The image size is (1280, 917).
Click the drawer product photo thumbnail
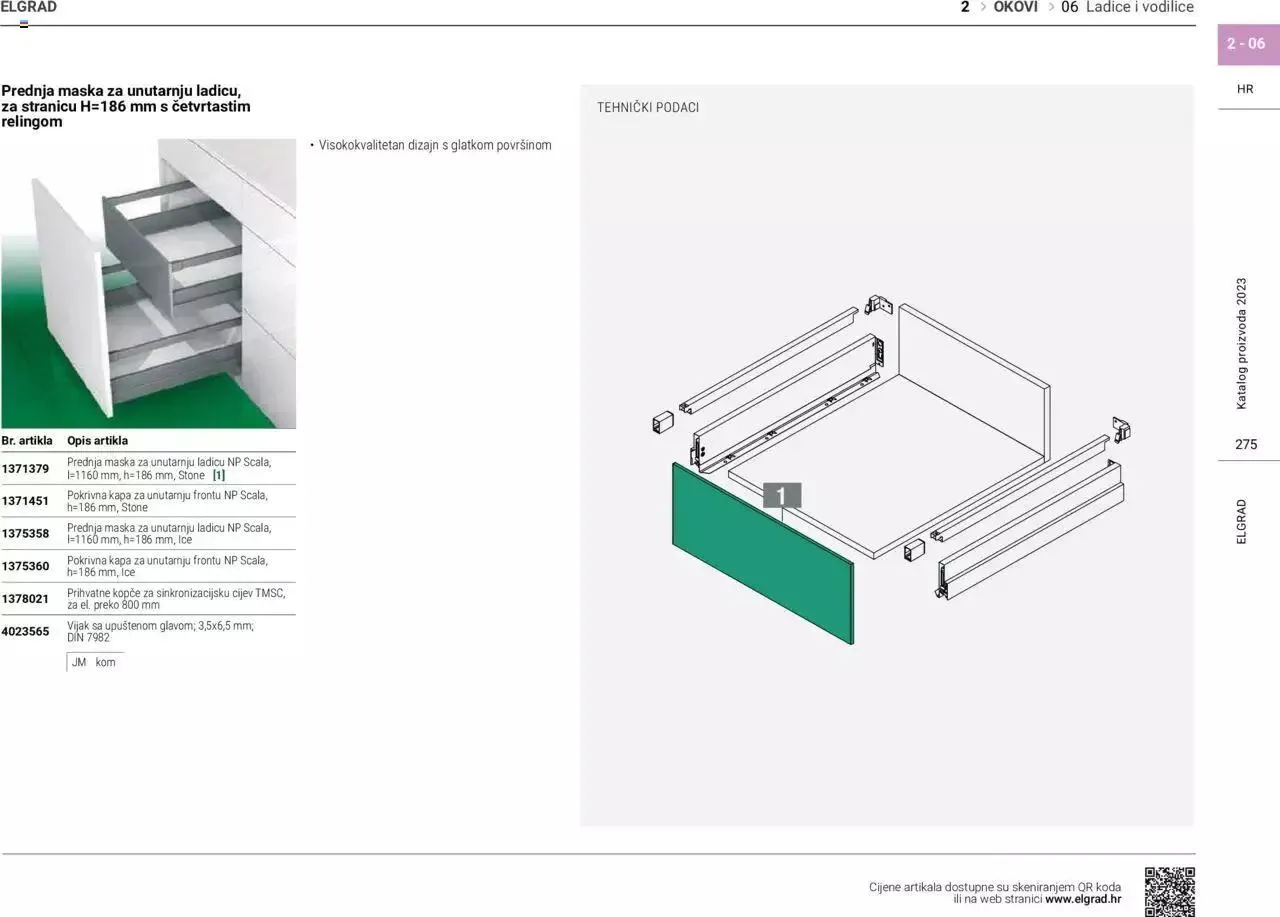148,285
